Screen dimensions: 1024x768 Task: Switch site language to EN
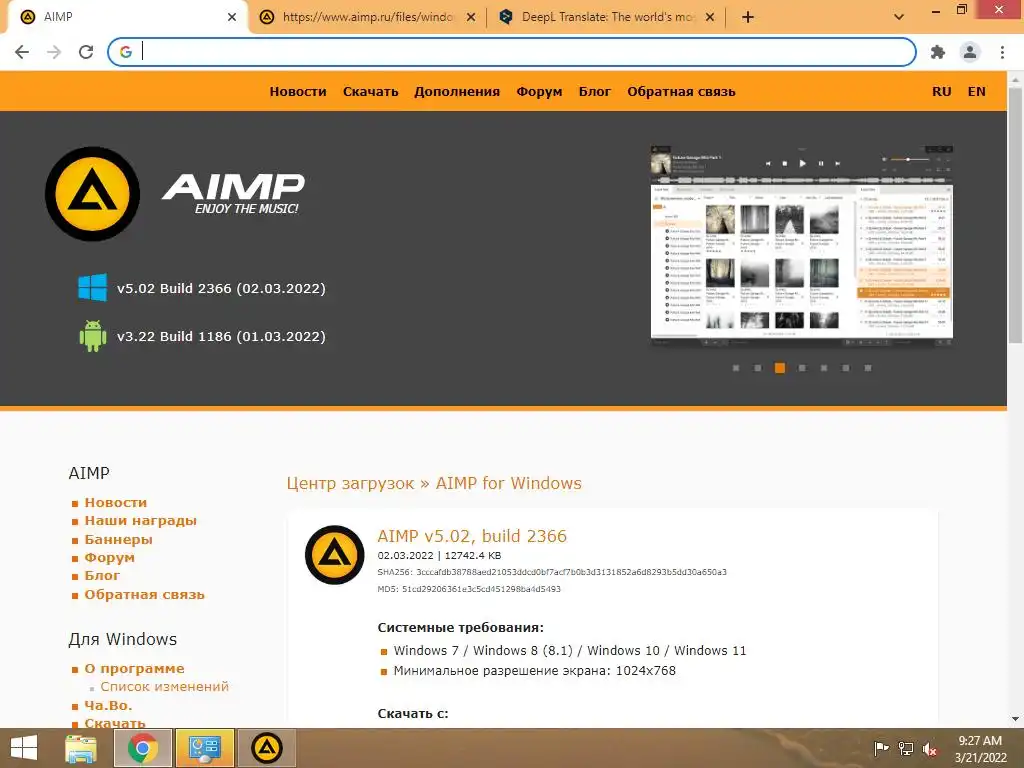[x=976, y=91]
